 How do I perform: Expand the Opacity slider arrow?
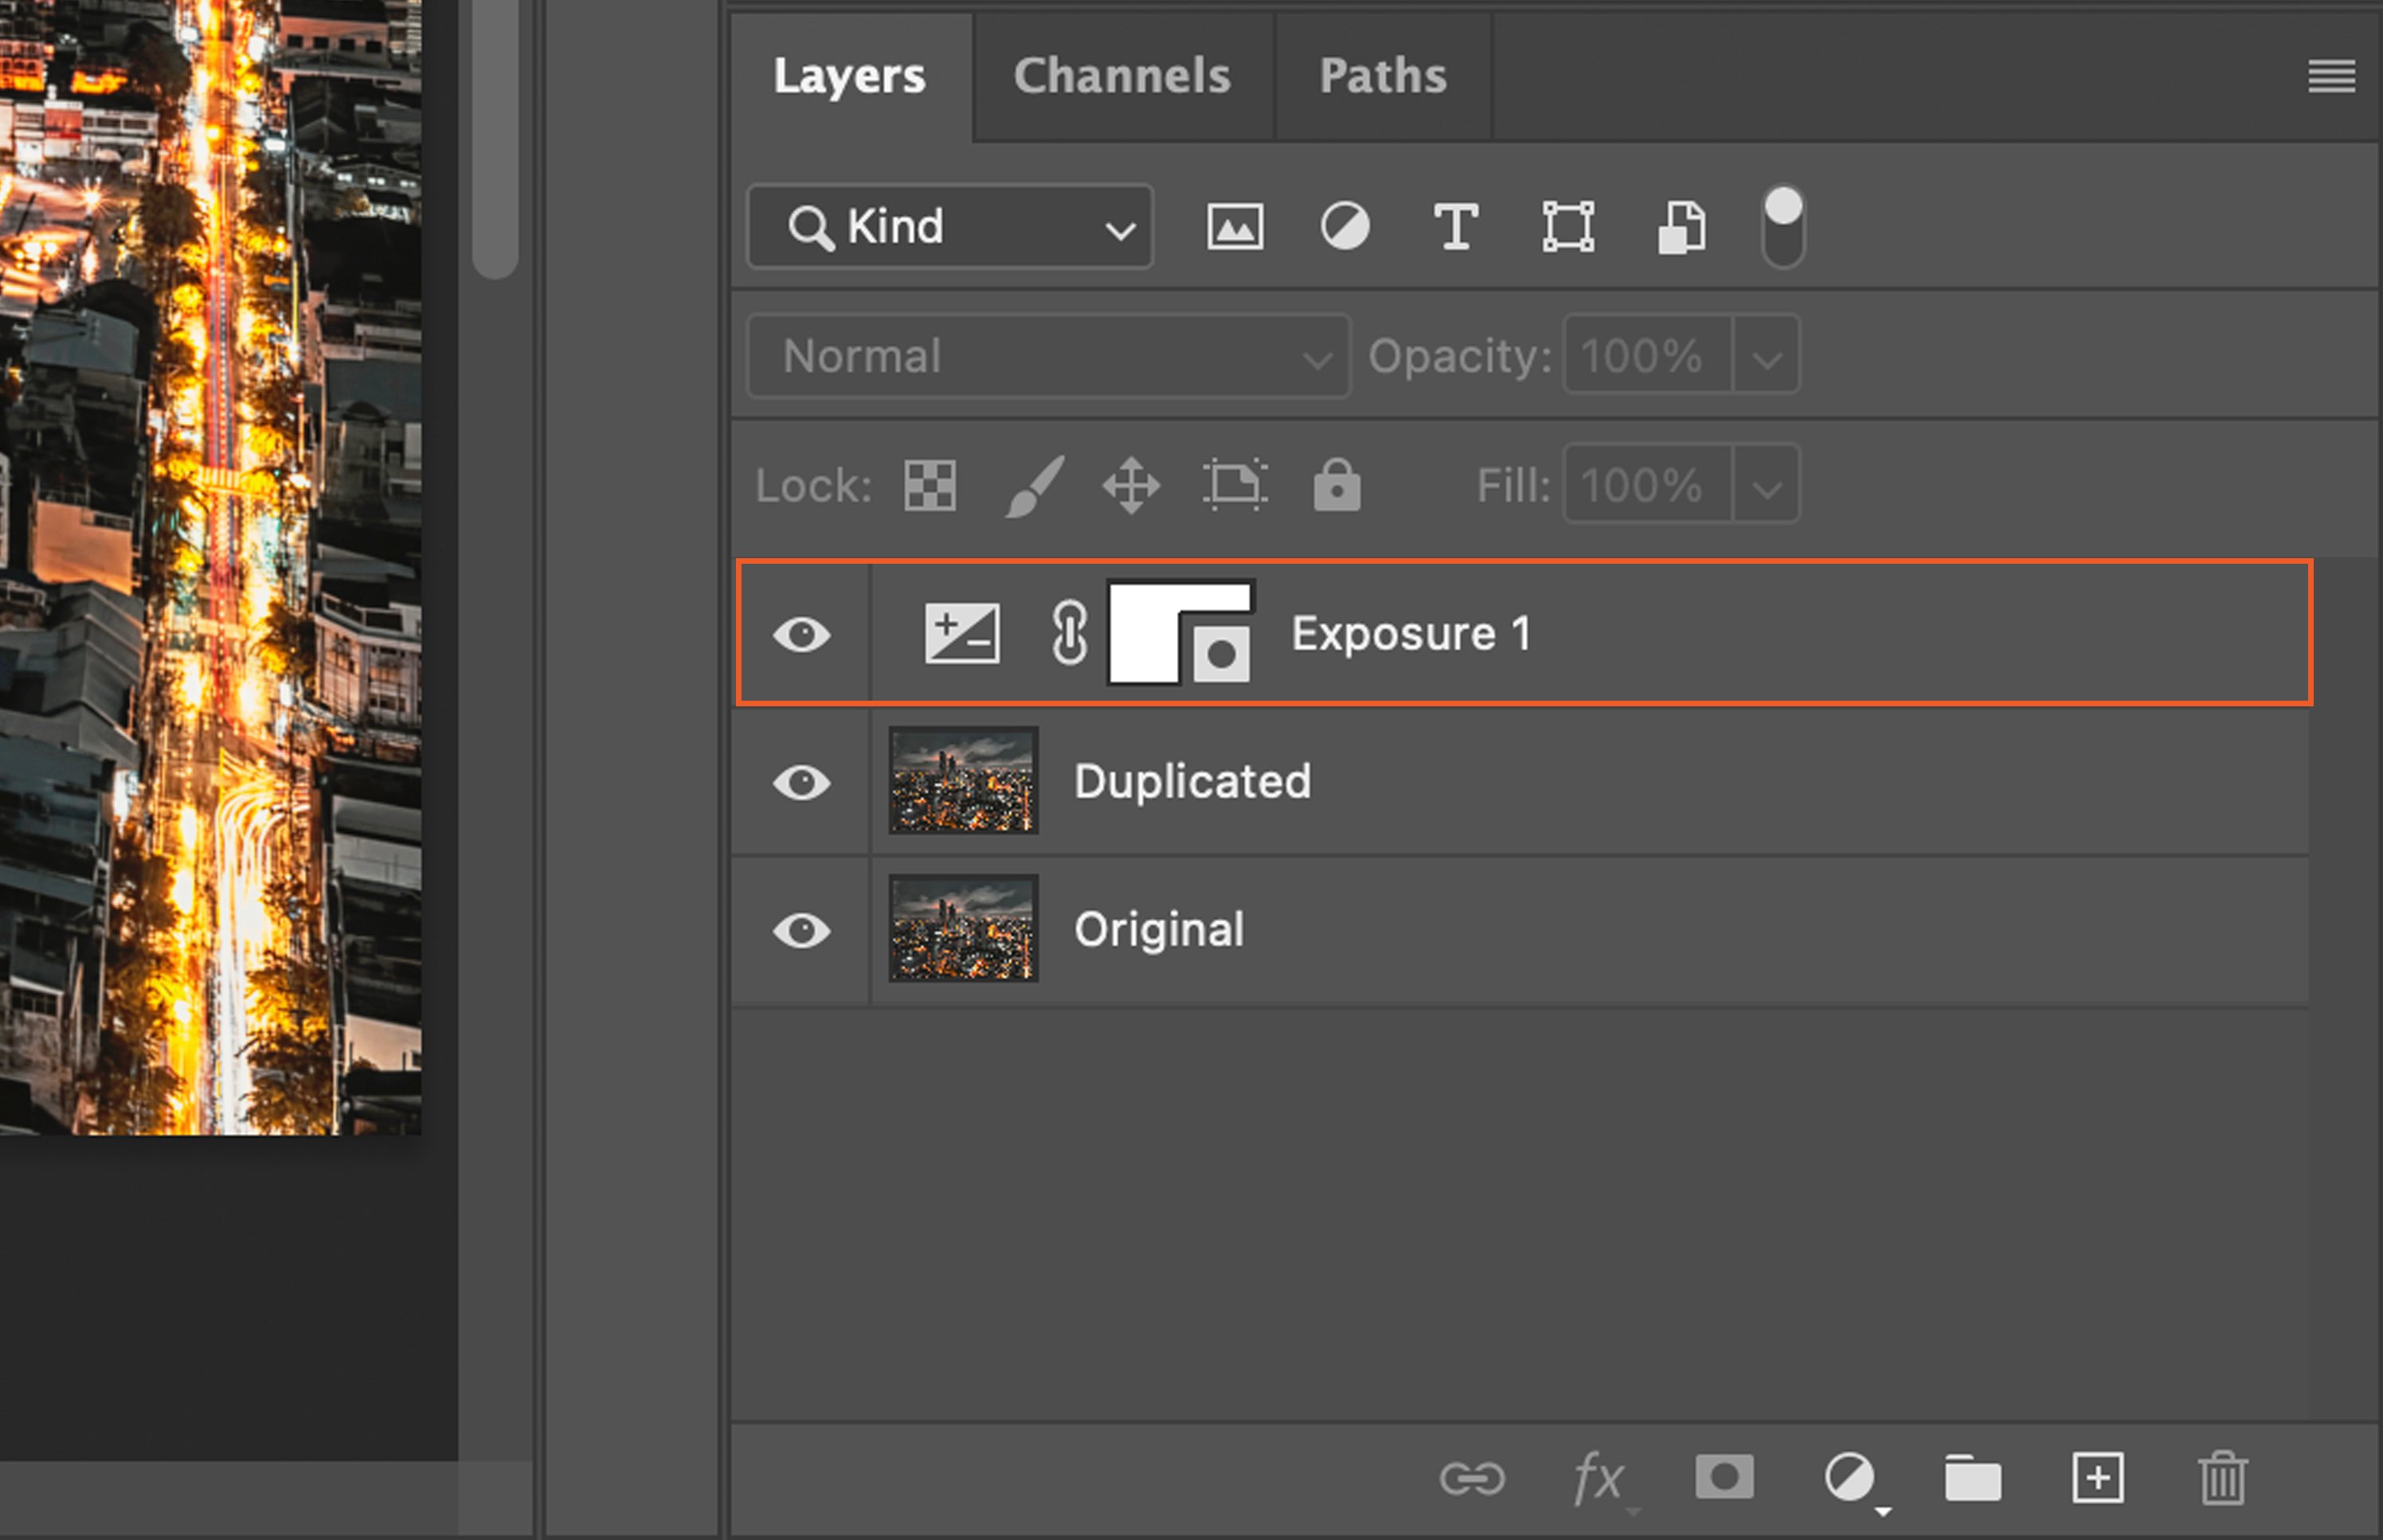pyautogui.click(x=1767, y=357)
